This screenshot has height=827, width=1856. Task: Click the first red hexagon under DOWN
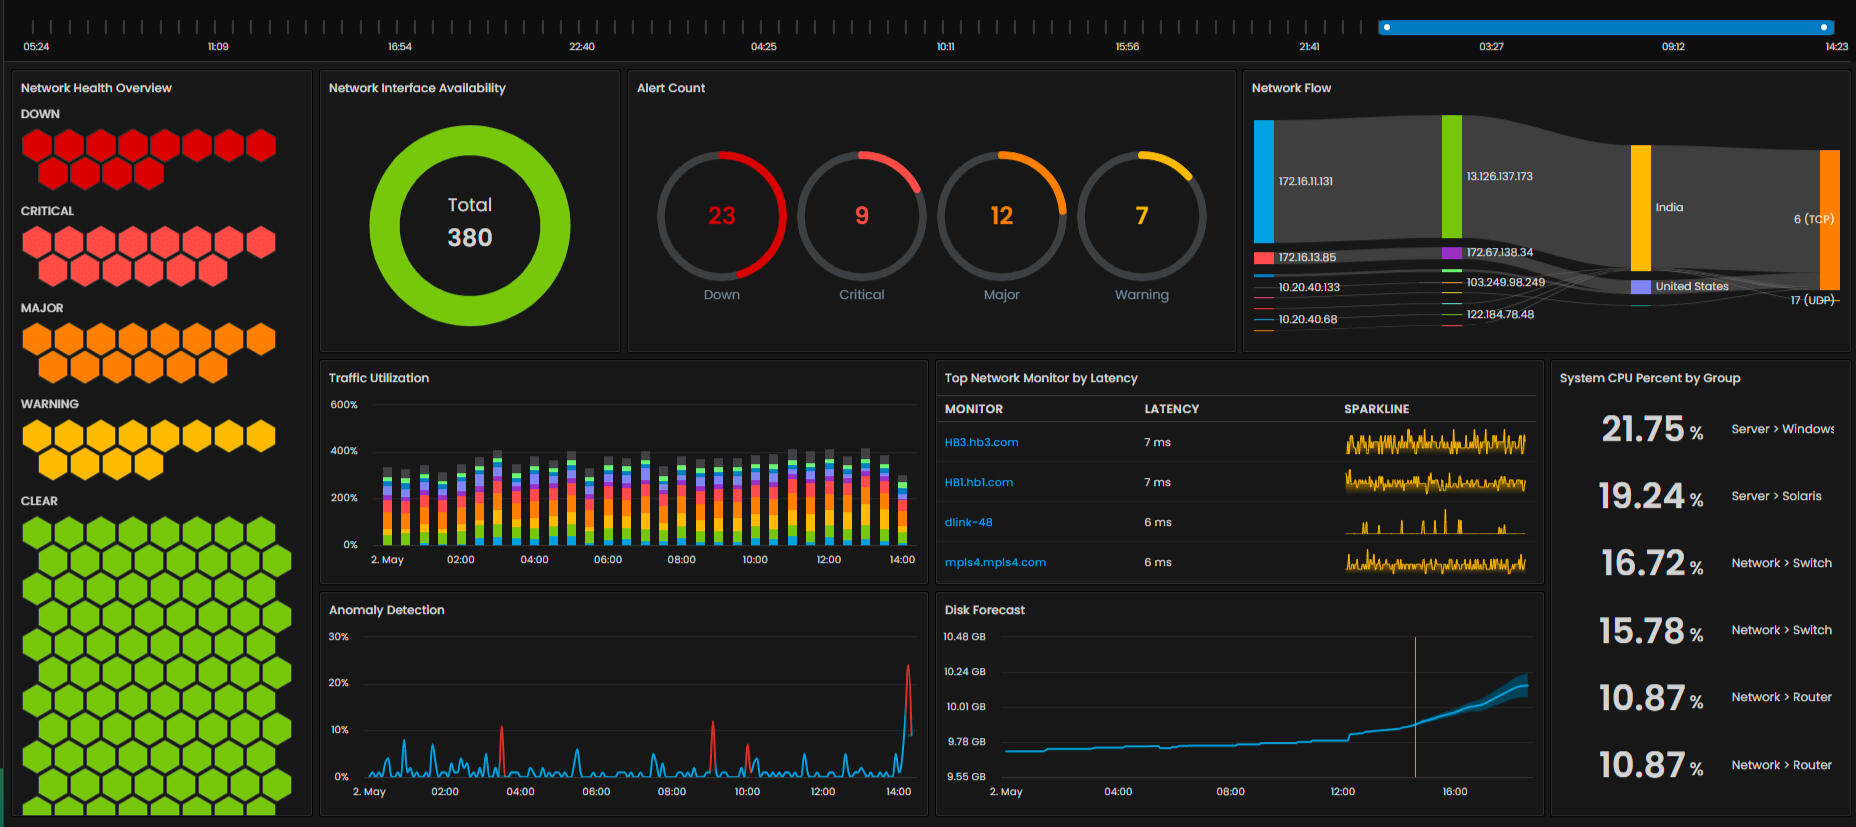[37, 146]
